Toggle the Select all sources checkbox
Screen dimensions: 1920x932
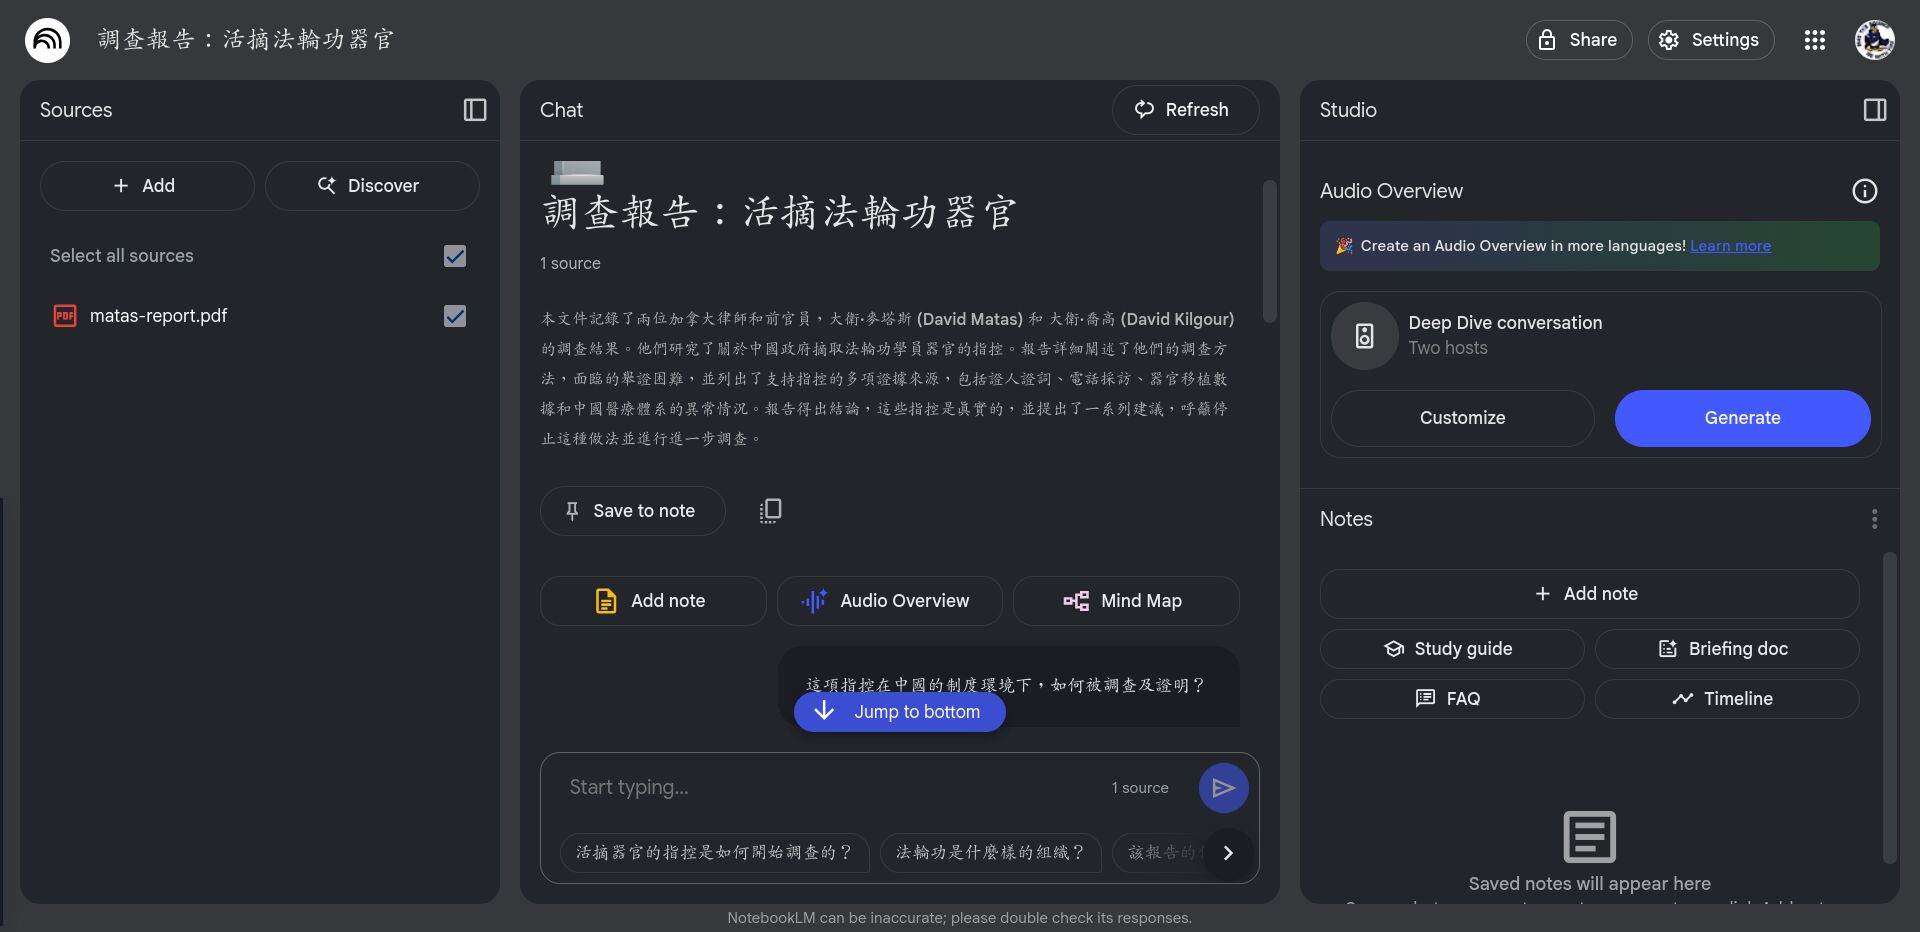[455, 256]
